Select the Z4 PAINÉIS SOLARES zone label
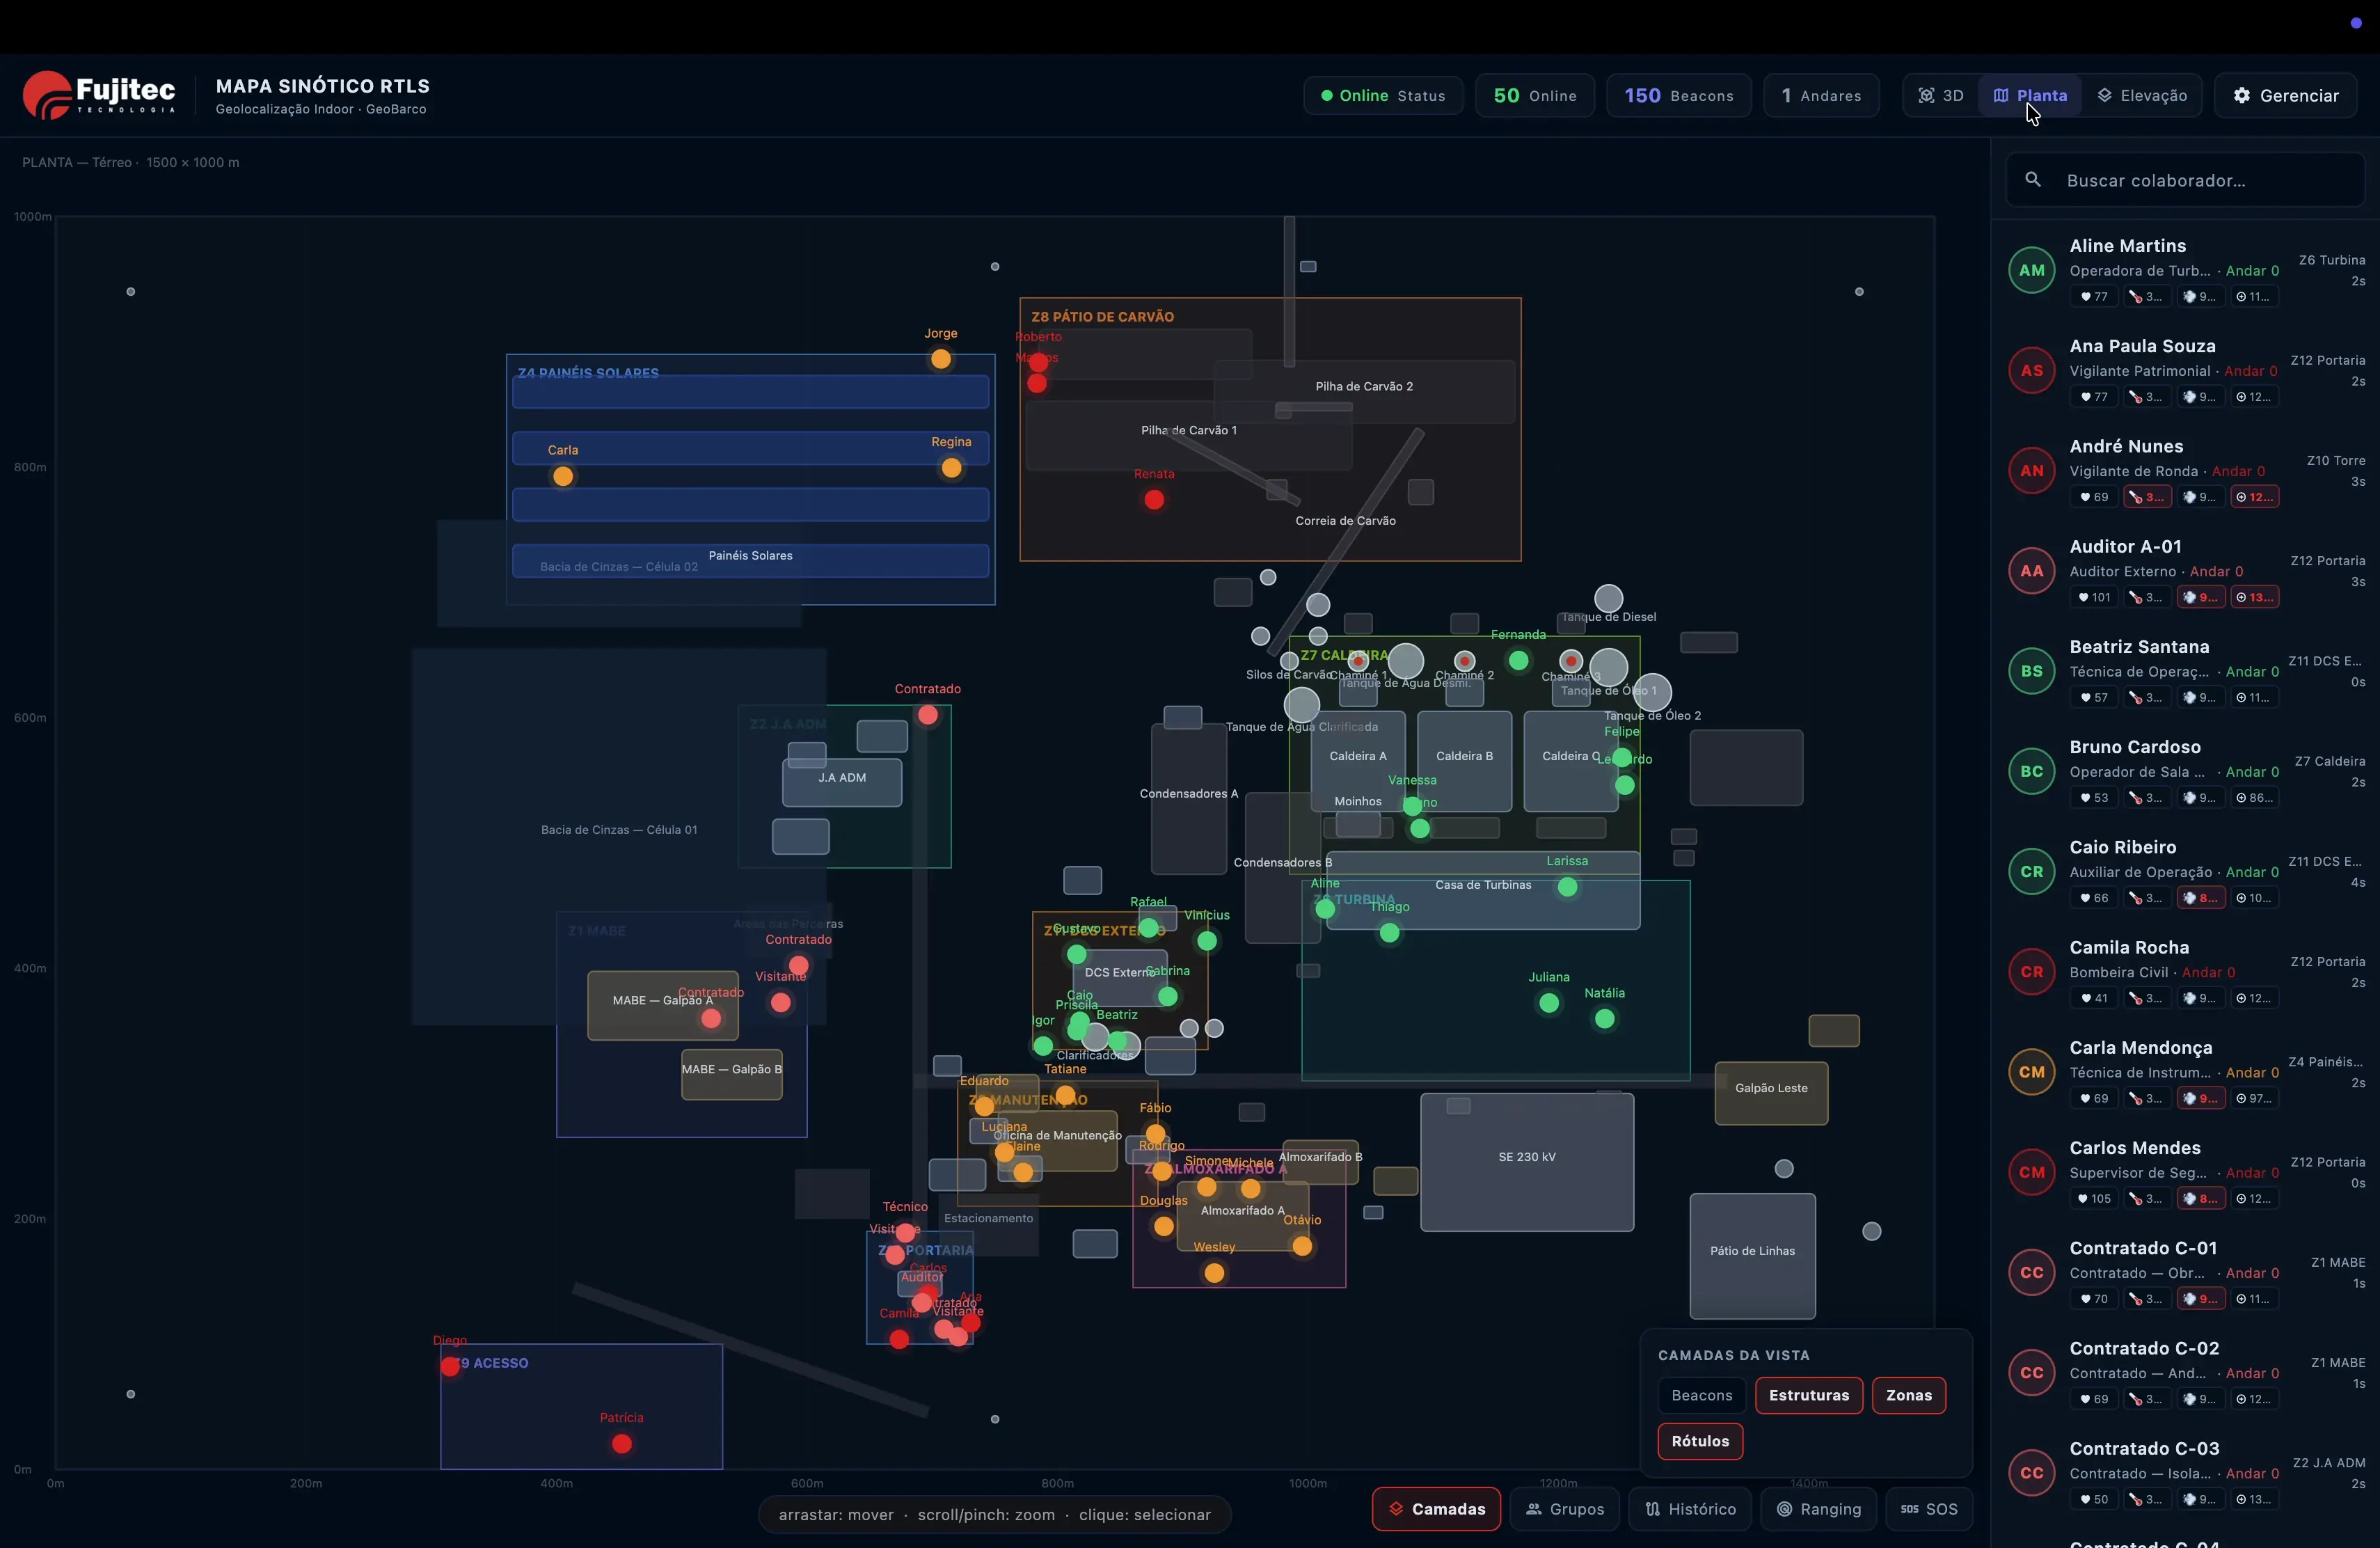The image size is (2380, 1548). tap(588, 373)
